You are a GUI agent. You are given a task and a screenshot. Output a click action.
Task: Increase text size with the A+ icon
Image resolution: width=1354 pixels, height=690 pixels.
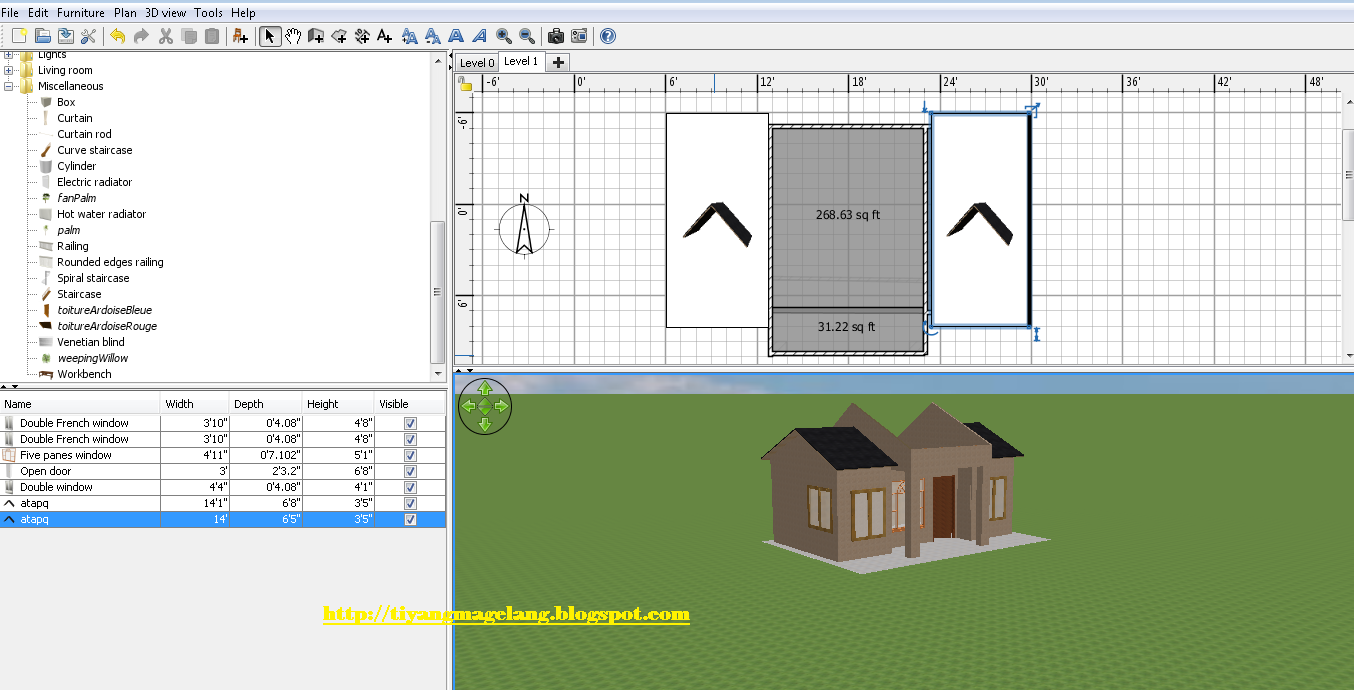[409, 36]
